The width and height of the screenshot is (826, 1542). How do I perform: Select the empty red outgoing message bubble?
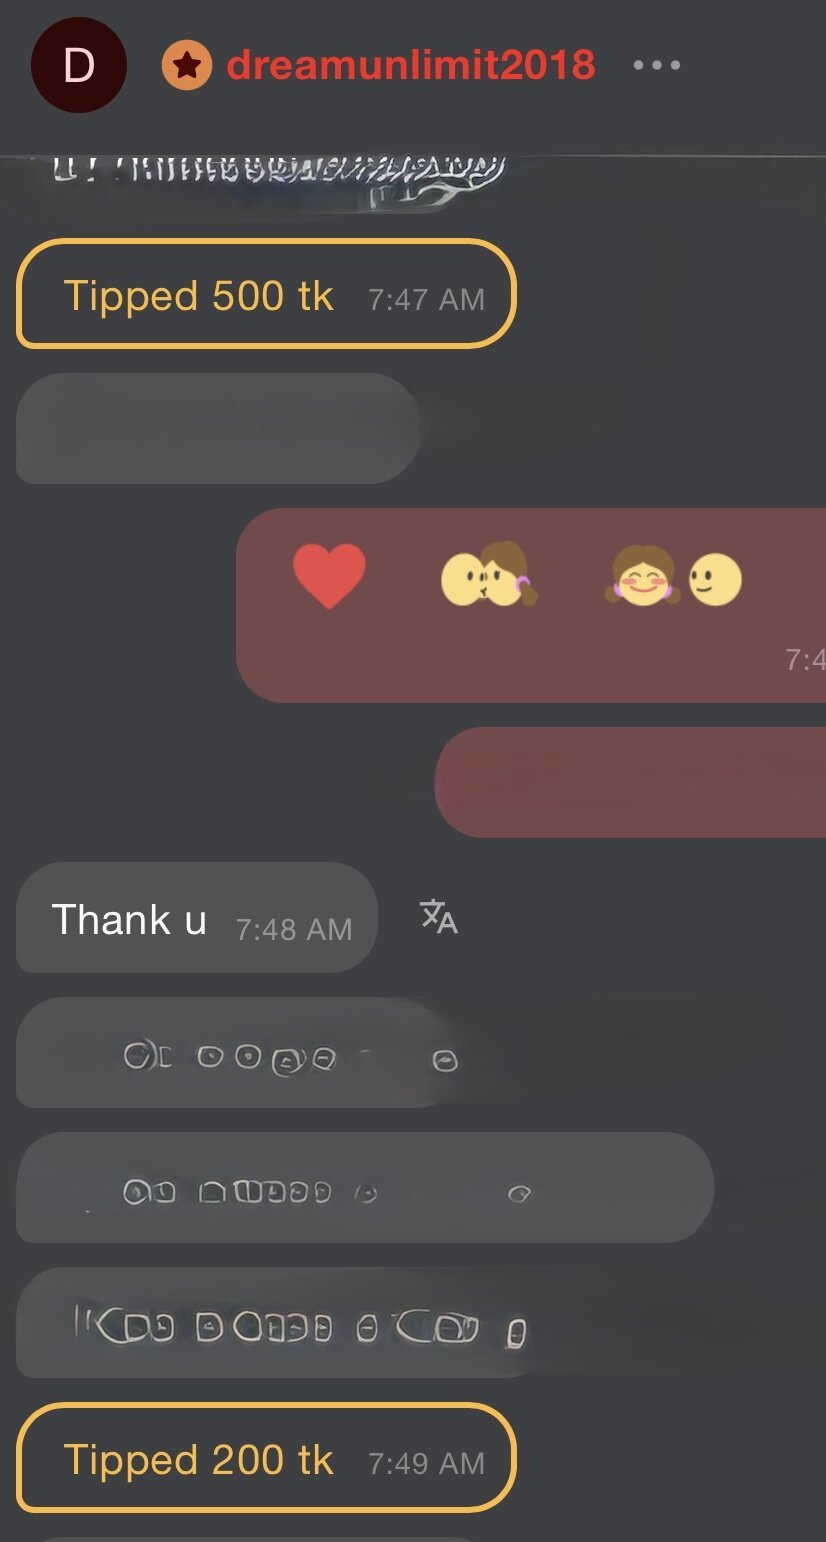tap(630, 782)
